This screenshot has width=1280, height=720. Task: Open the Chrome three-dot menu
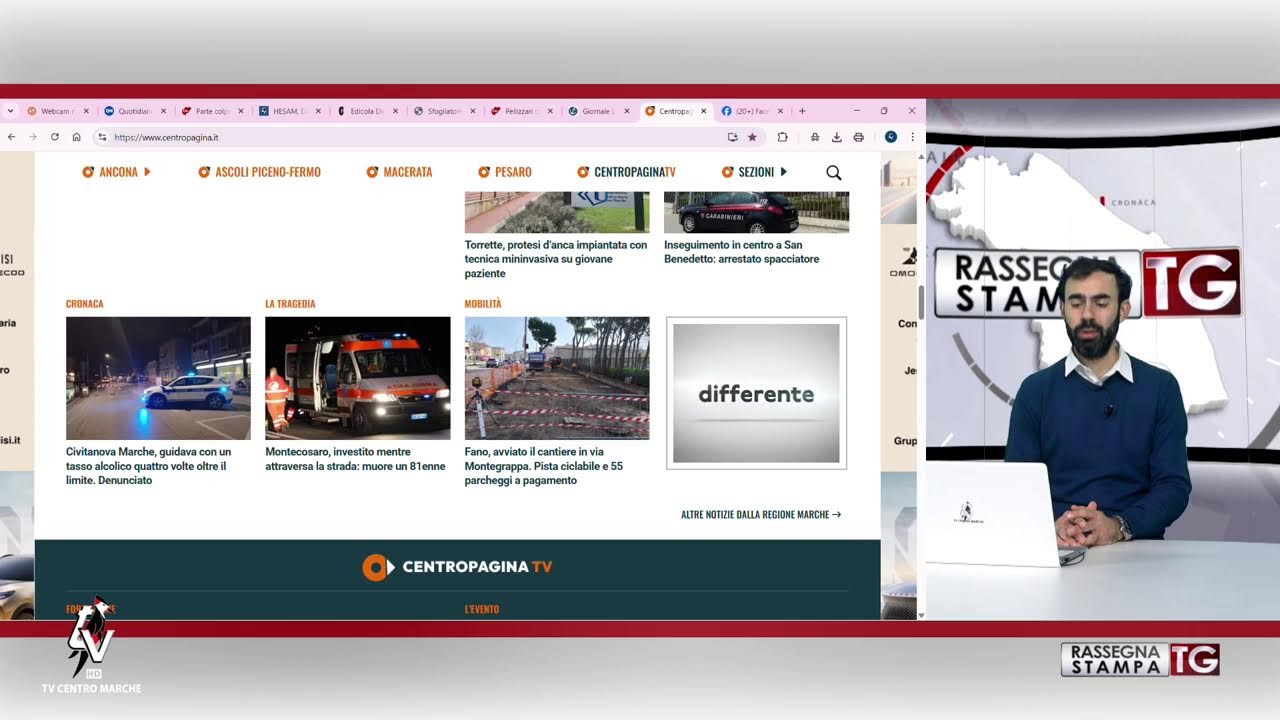click(x=912, y=137)
